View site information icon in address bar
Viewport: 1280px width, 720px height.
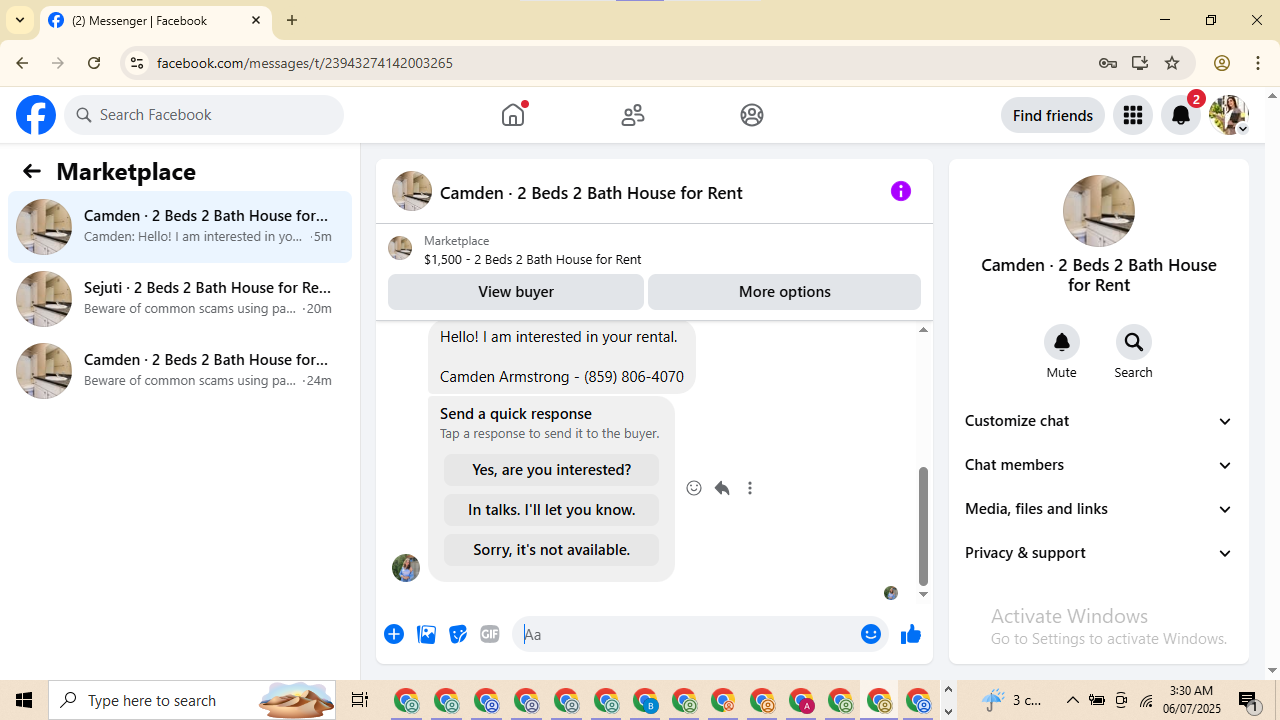[137, 63]
